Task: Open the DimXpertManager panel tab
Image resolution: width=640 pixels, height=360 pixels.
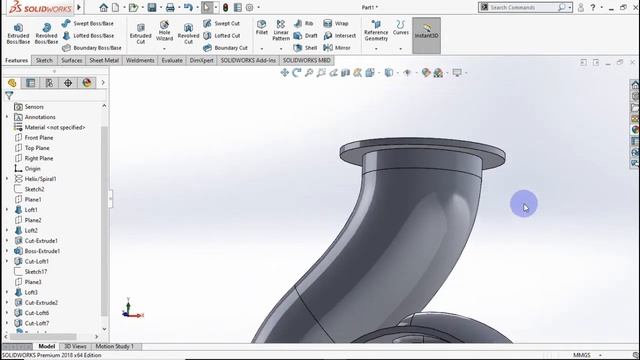Action: [68, 83]
